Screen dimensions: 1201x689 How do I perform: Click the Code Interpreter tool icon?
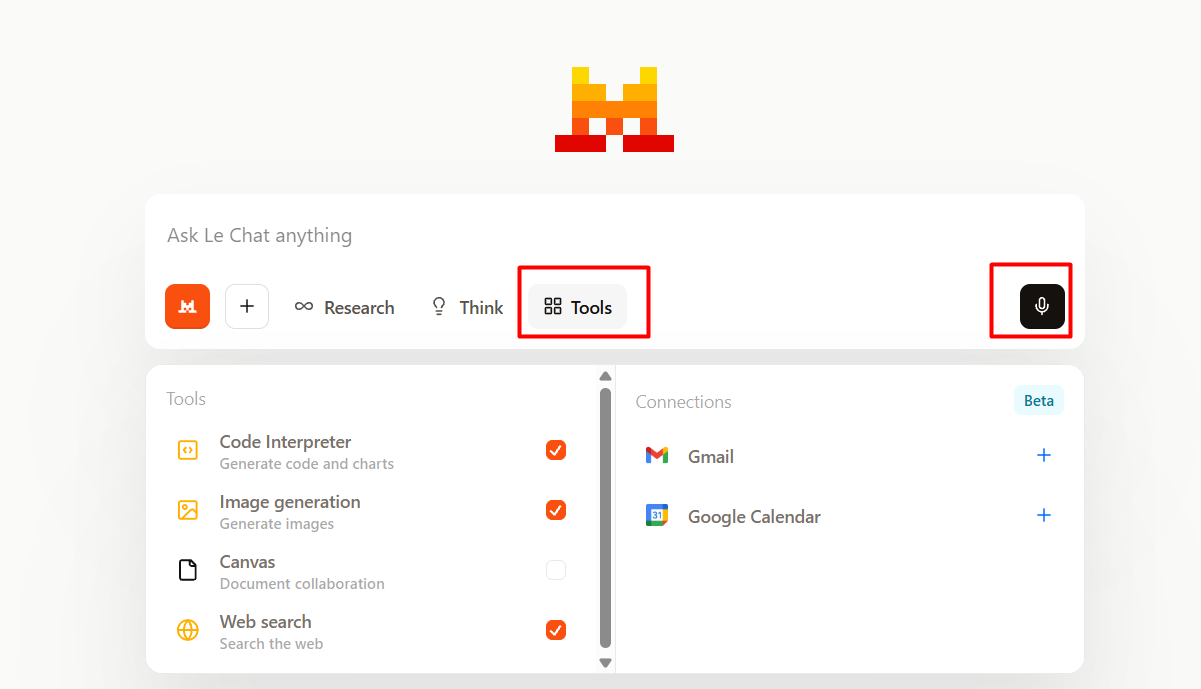pyautogui.click(x=187, y=450)
